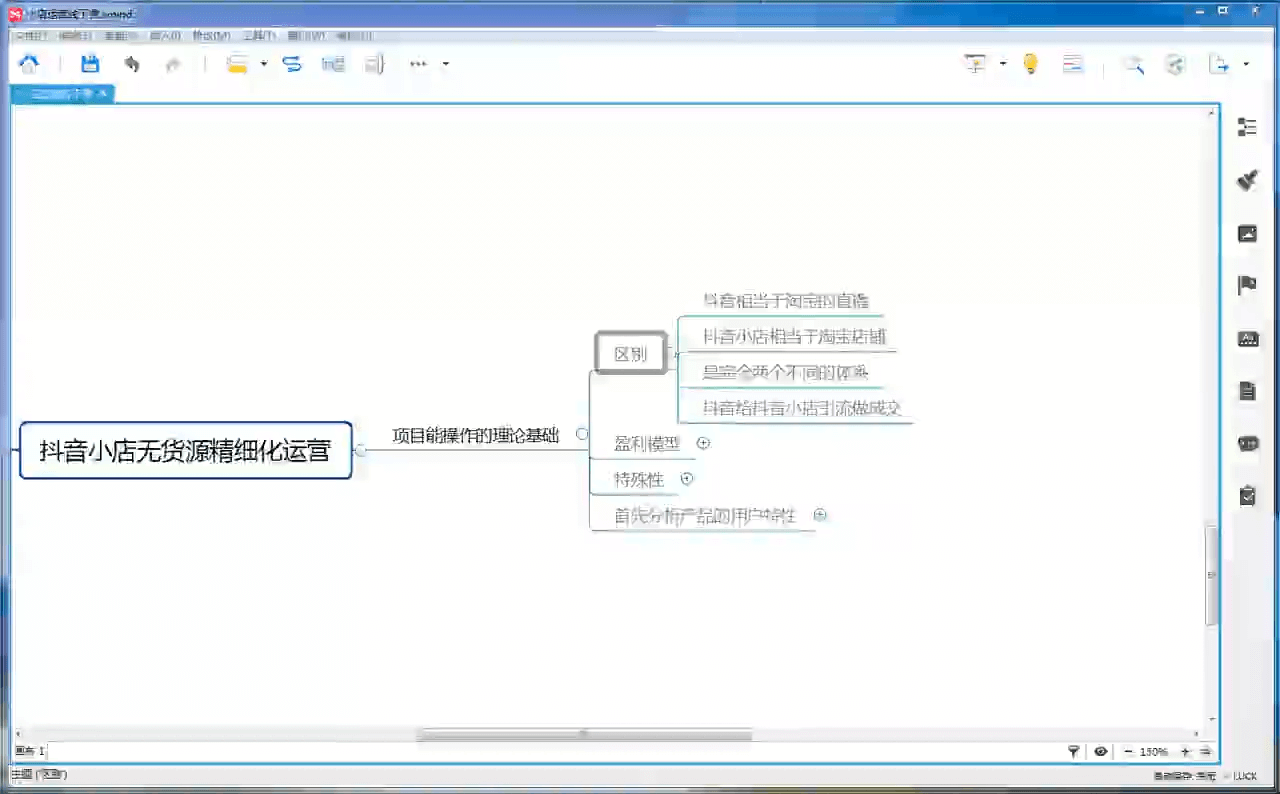Zoom out with the minus button
Viewport: 1280px width, 794px height.
[1128, 751]
